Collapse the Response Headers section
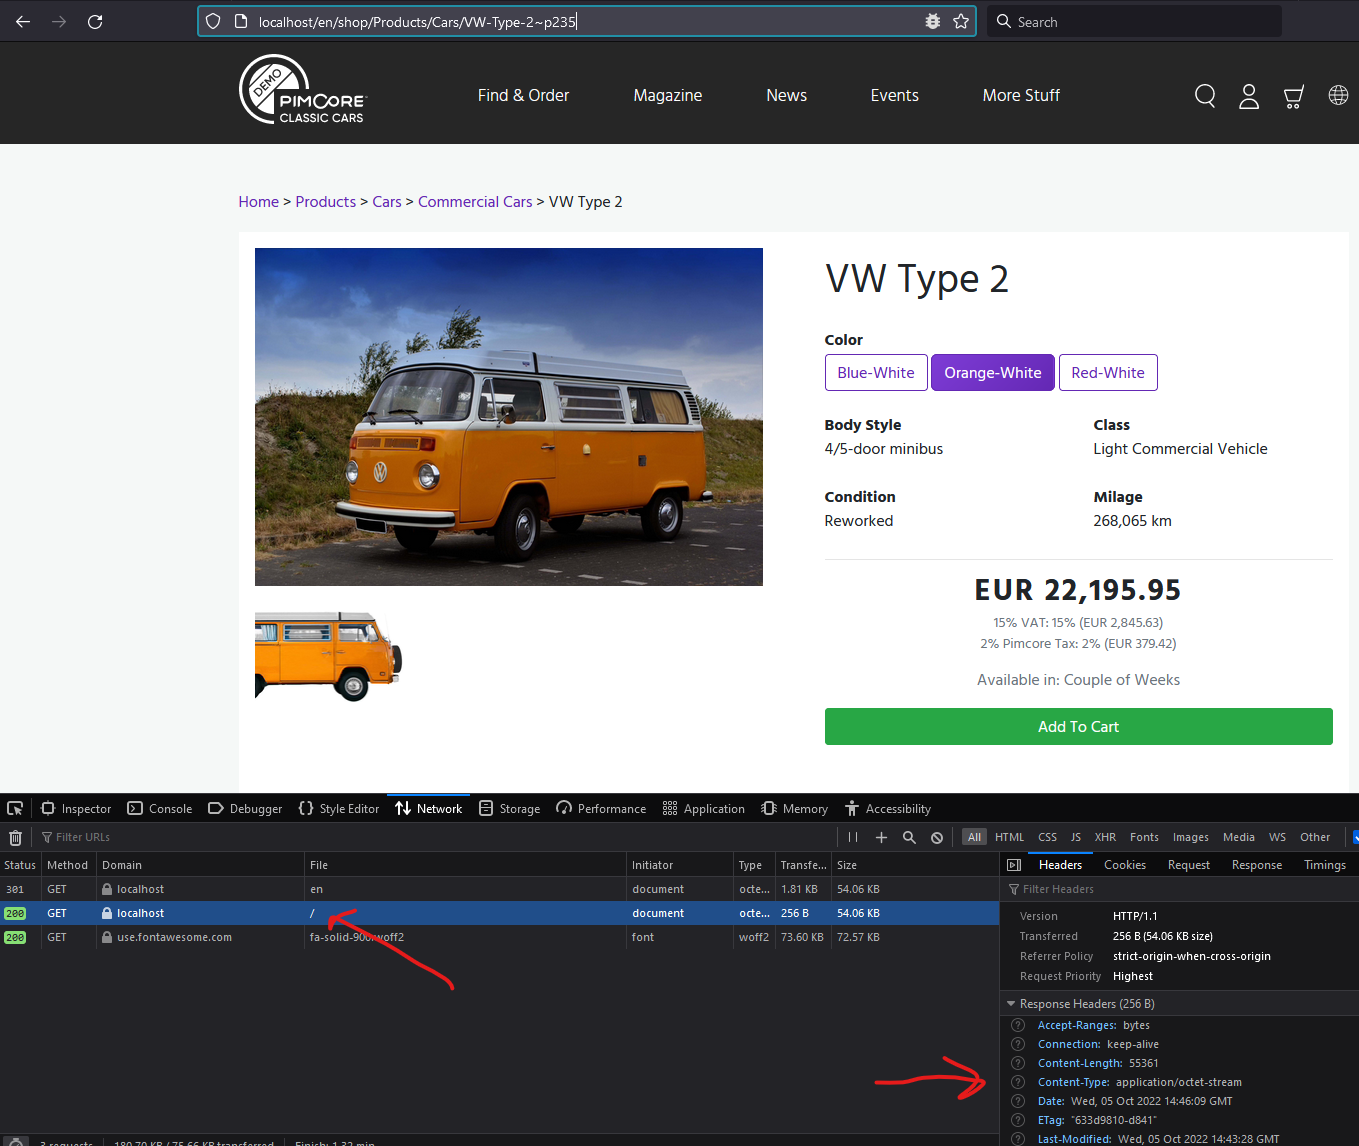The height and width of the screenshot is (1146, 1359). [1010, 1003]
